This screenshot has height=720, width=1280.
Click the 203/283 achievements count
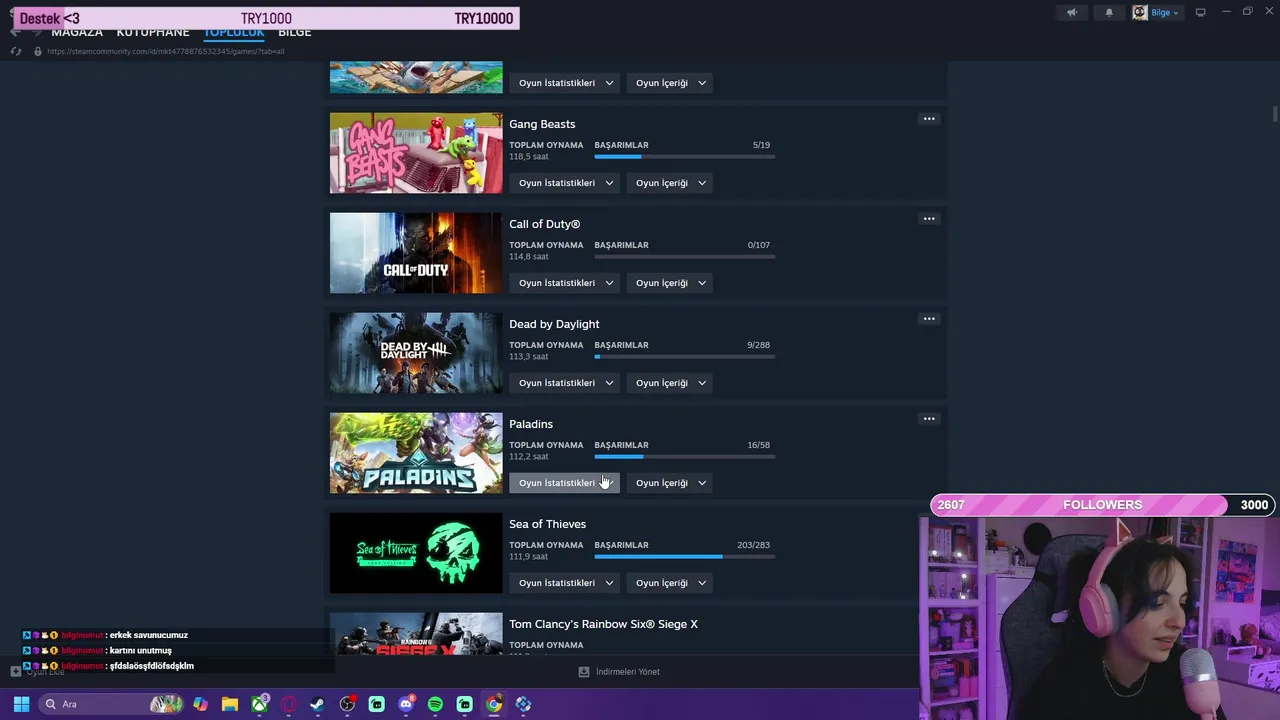(x=753, y=545)
